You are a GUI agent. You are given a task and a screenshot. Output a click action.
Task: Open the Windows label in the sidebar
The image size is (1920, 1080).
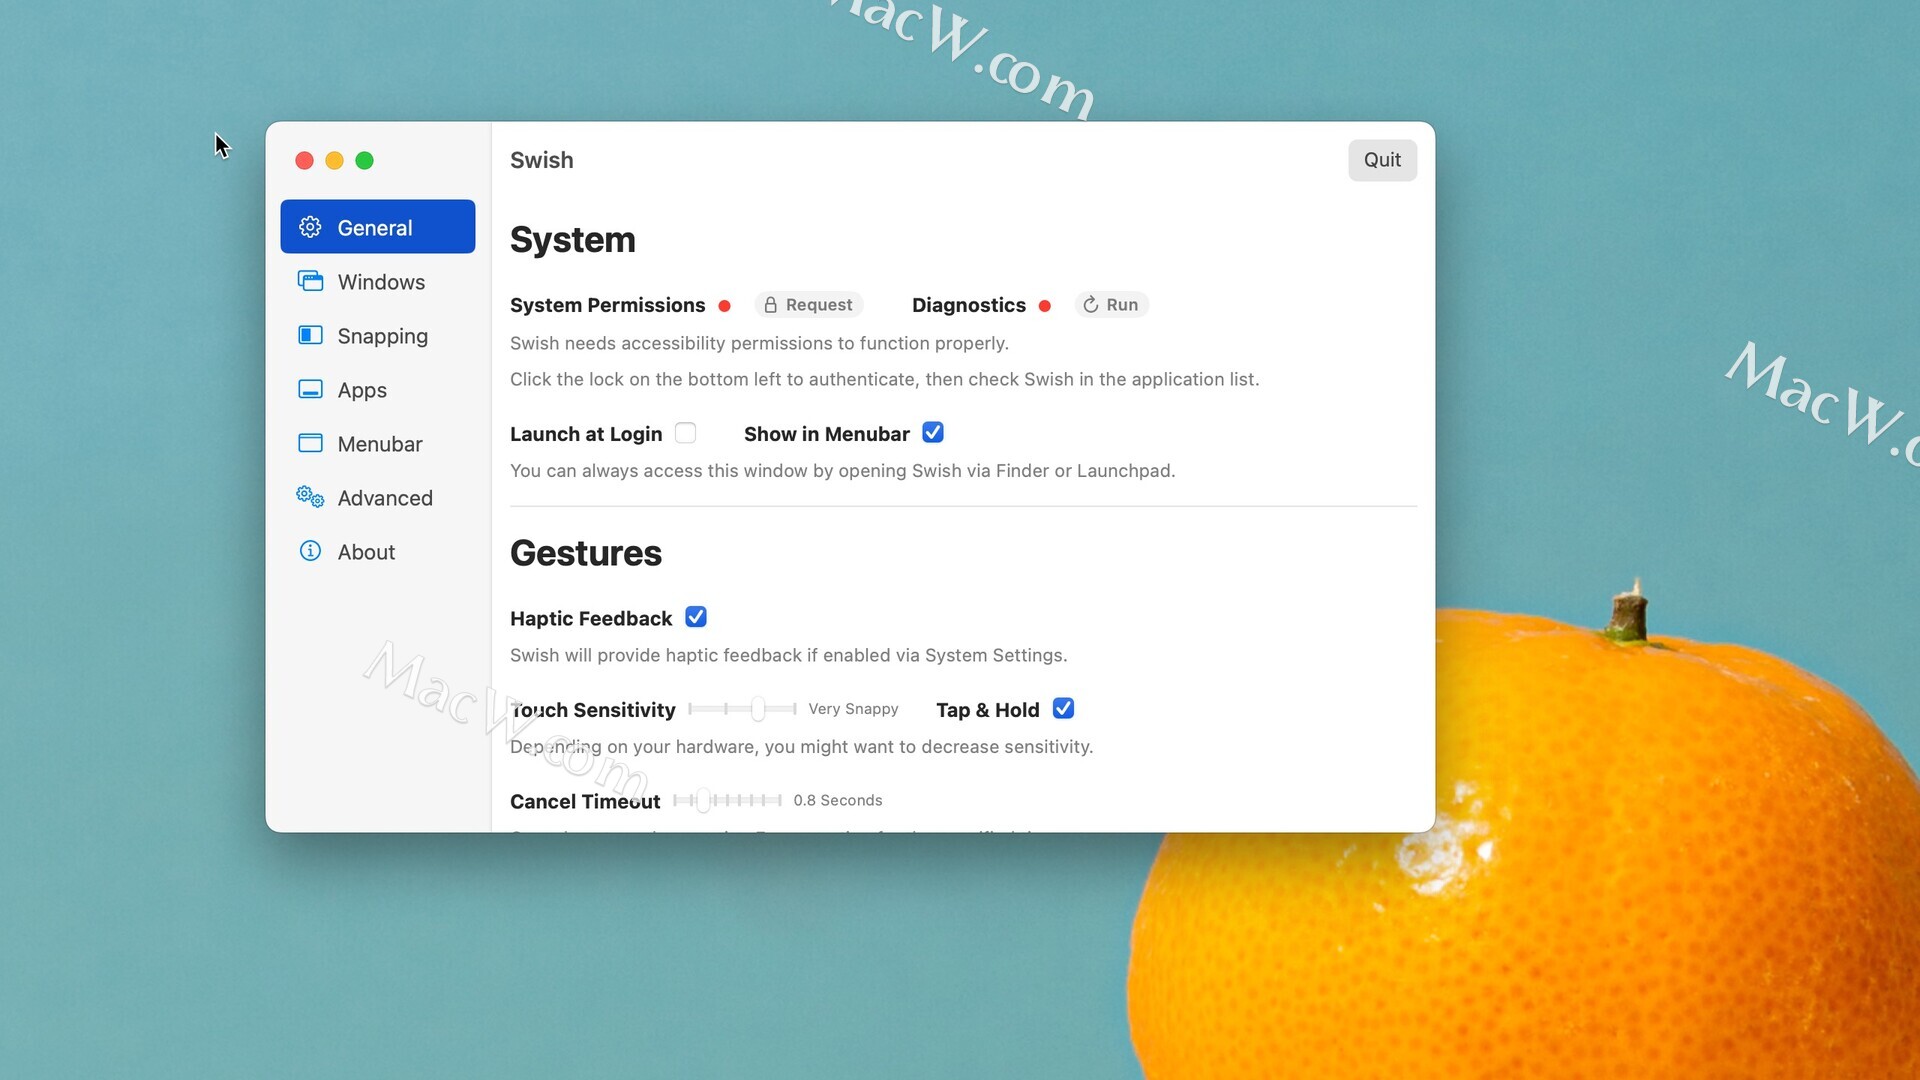tap(381, 282)
